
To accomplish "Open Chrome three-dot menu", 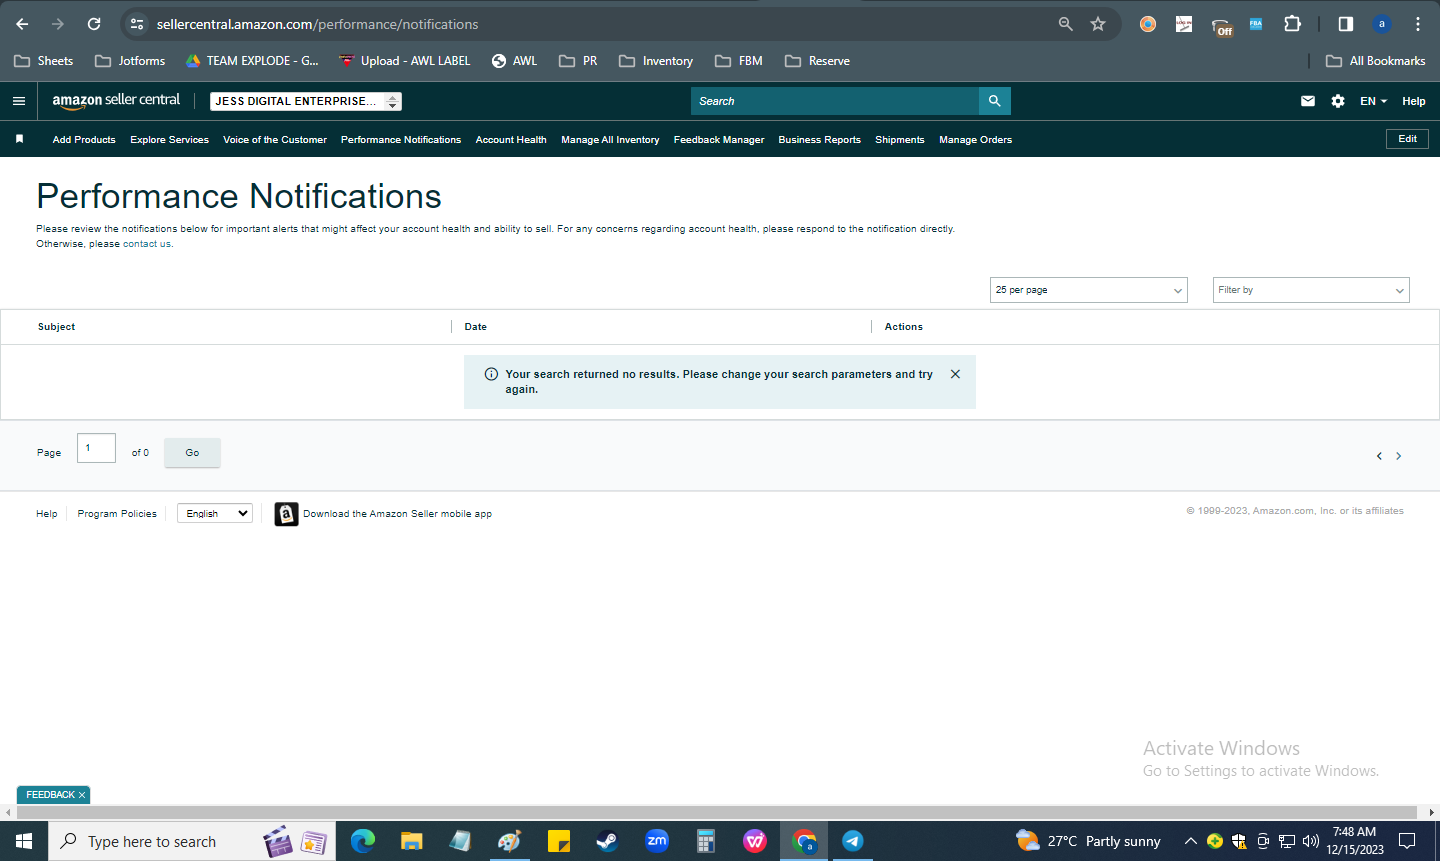I will [1418, 24].
